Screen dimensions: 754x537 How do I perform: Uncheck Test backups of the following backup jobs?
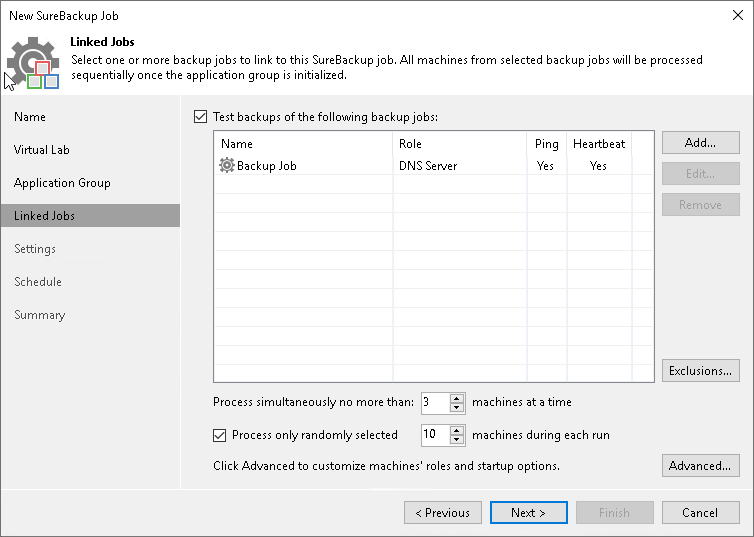pos(201,117)
